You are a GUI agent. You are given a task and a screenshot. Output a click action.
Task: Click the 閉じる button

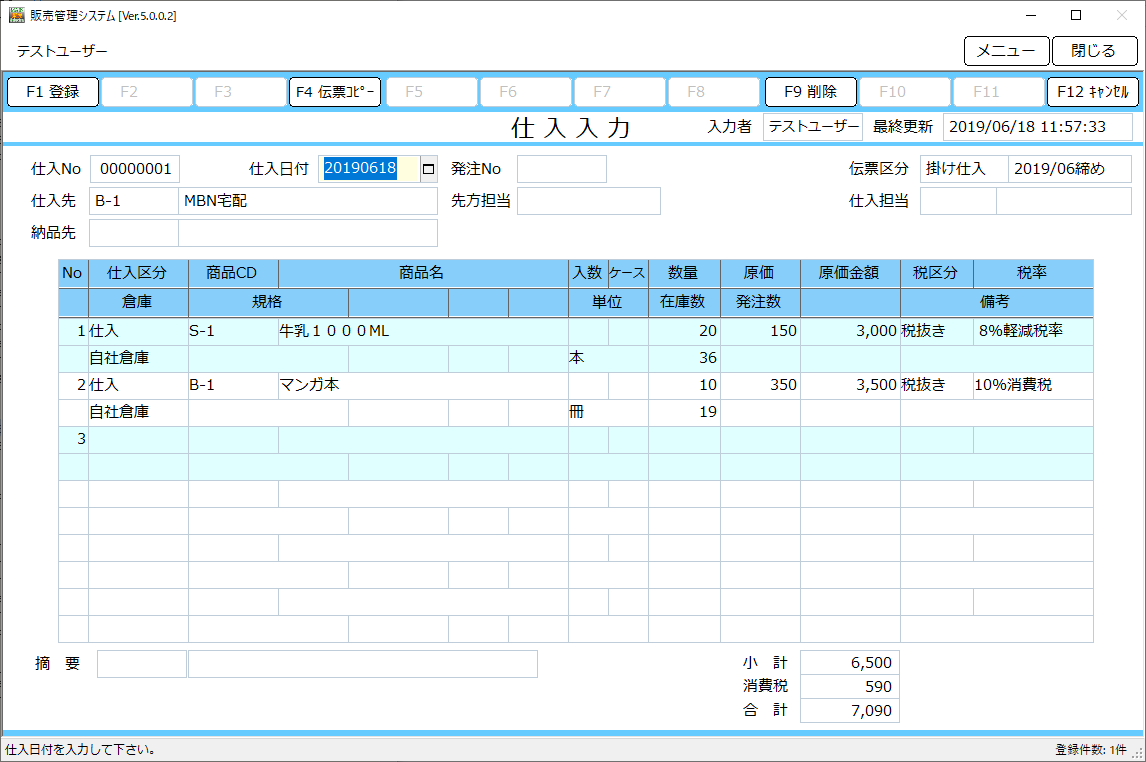coord(1094,51)
